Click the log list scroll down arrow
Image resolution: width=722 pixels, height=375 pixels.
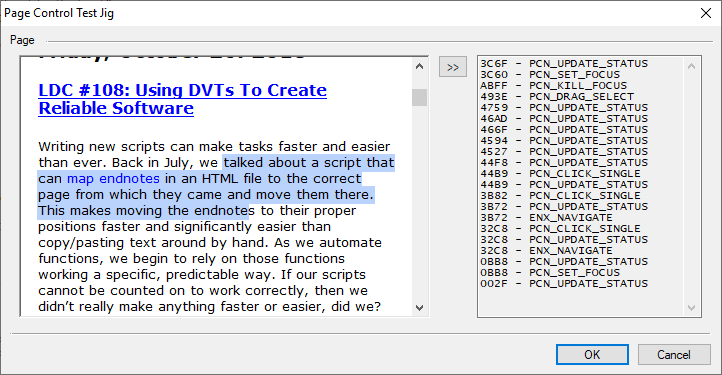pos(691,307)
